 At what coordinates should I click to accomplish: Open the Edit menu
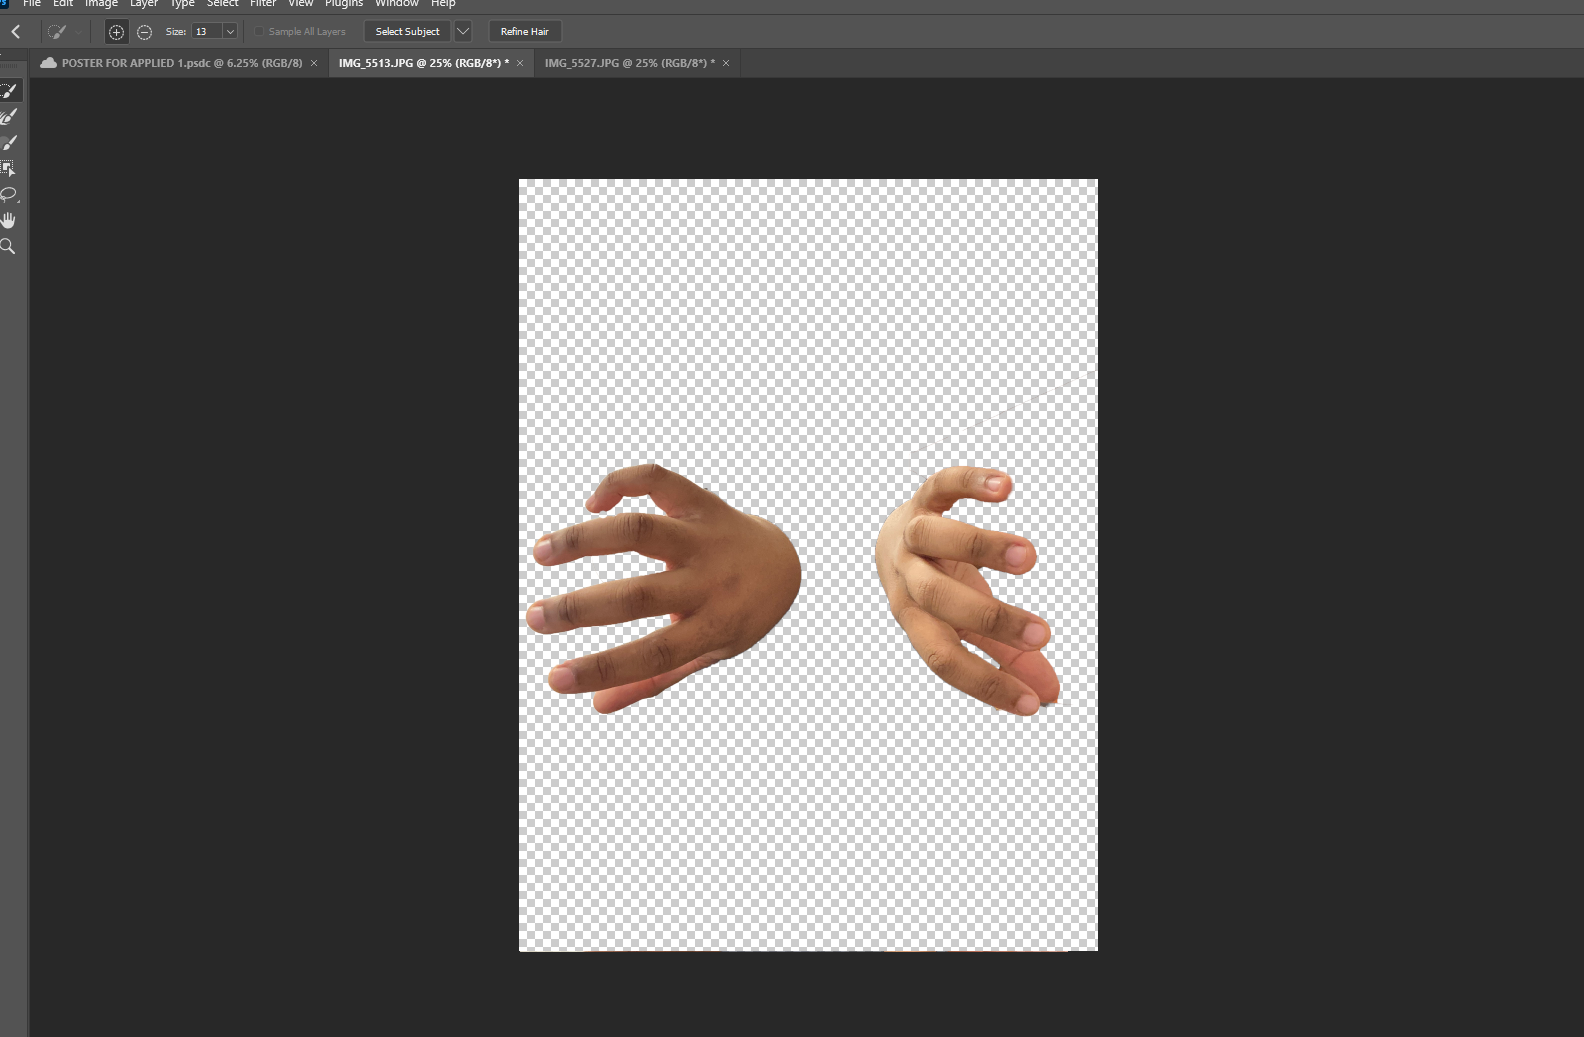63,4
